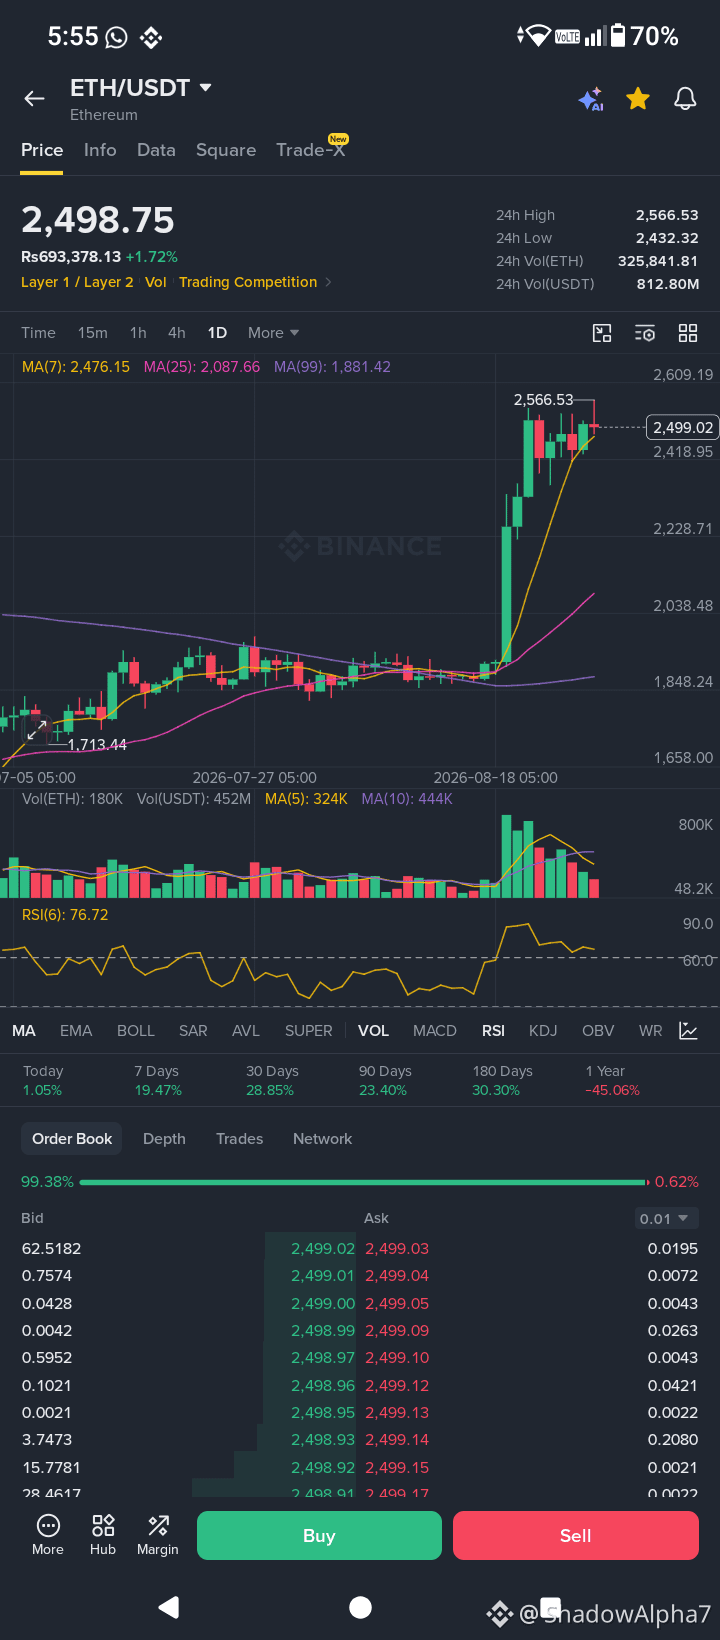Open the indicator settings chart icon

point(689,1031)
